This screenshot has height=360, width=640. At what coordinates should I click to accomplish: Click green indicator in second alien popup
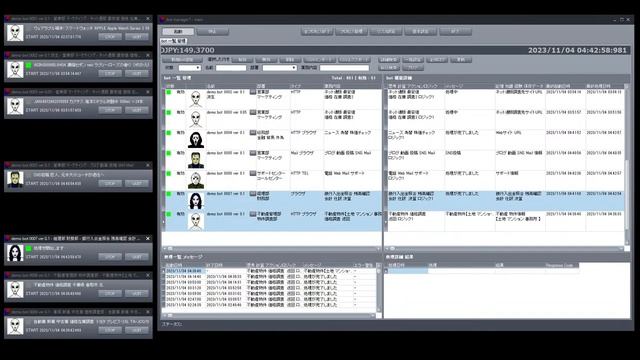pos(29,65)
